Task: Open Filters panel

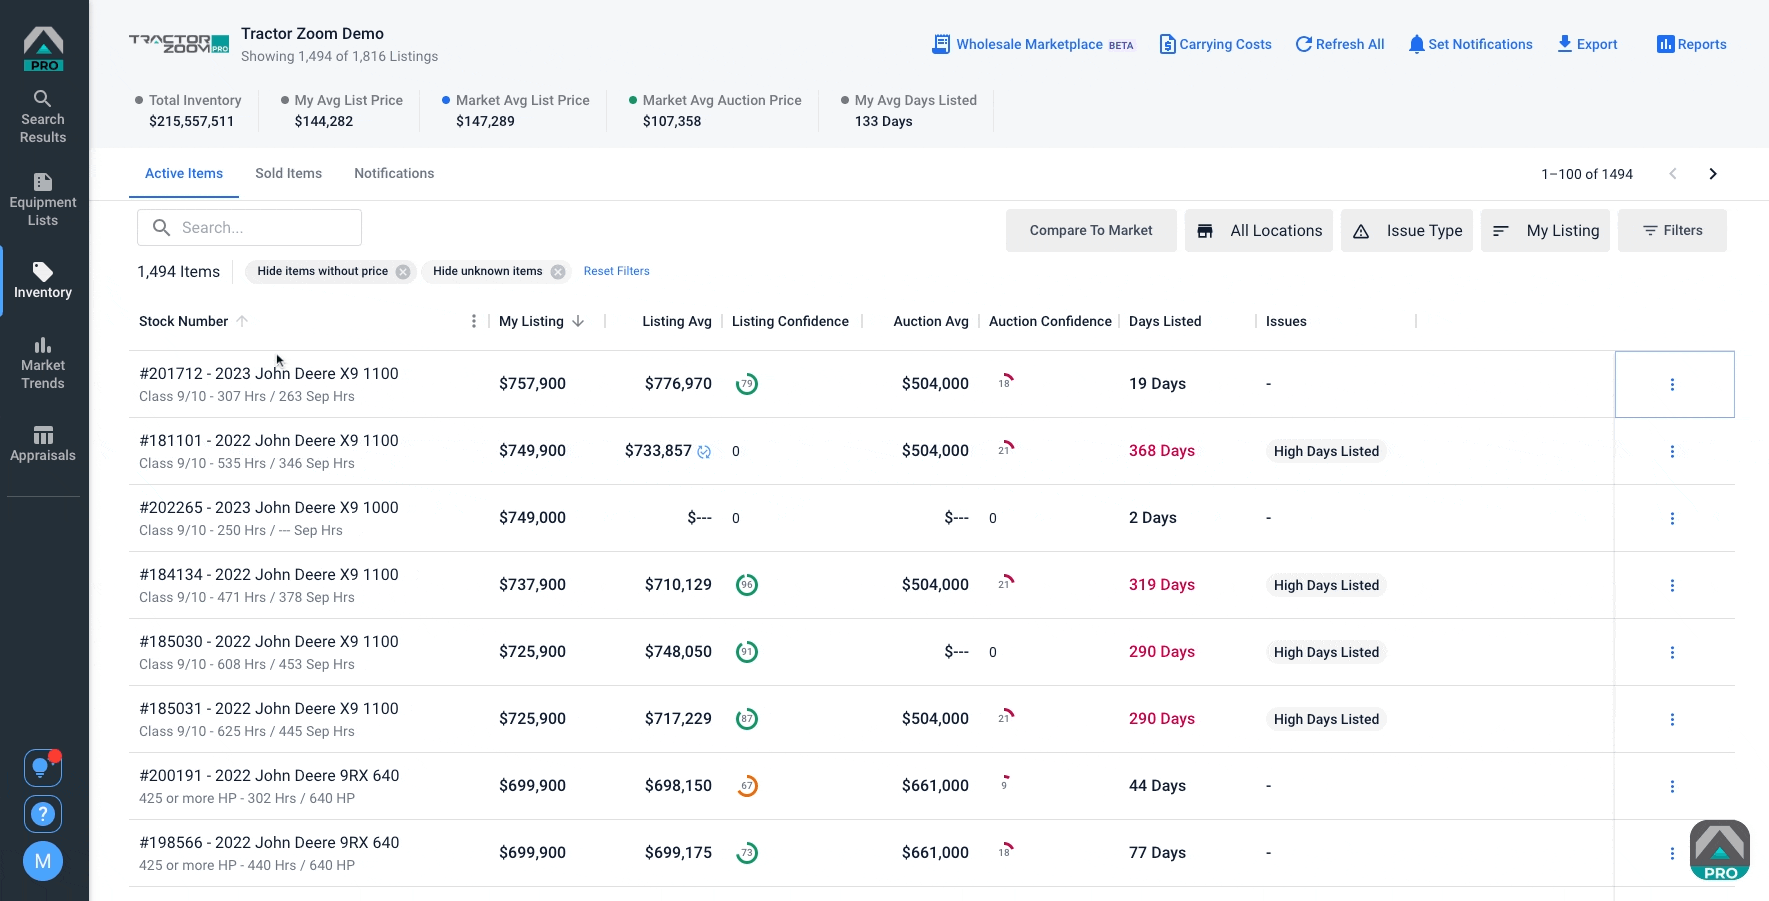Action: [1672, 230]
